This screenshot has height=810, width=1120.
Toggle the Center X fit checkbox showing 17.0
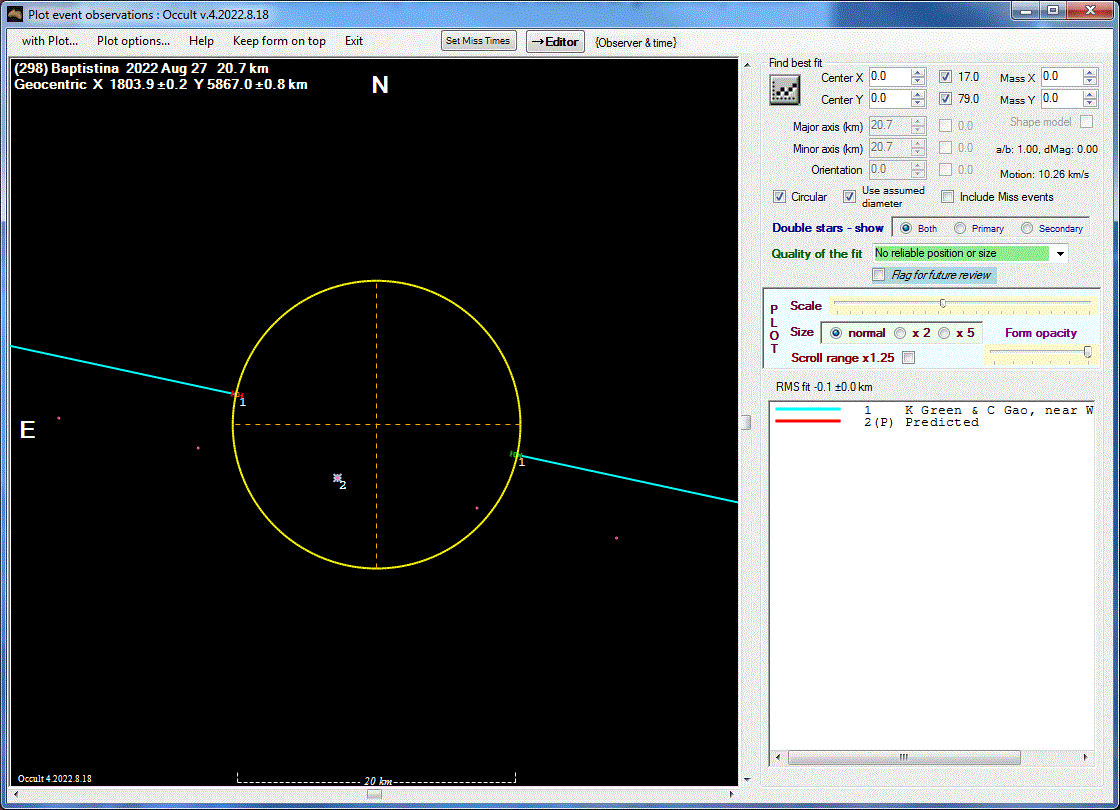pos(945,76)
